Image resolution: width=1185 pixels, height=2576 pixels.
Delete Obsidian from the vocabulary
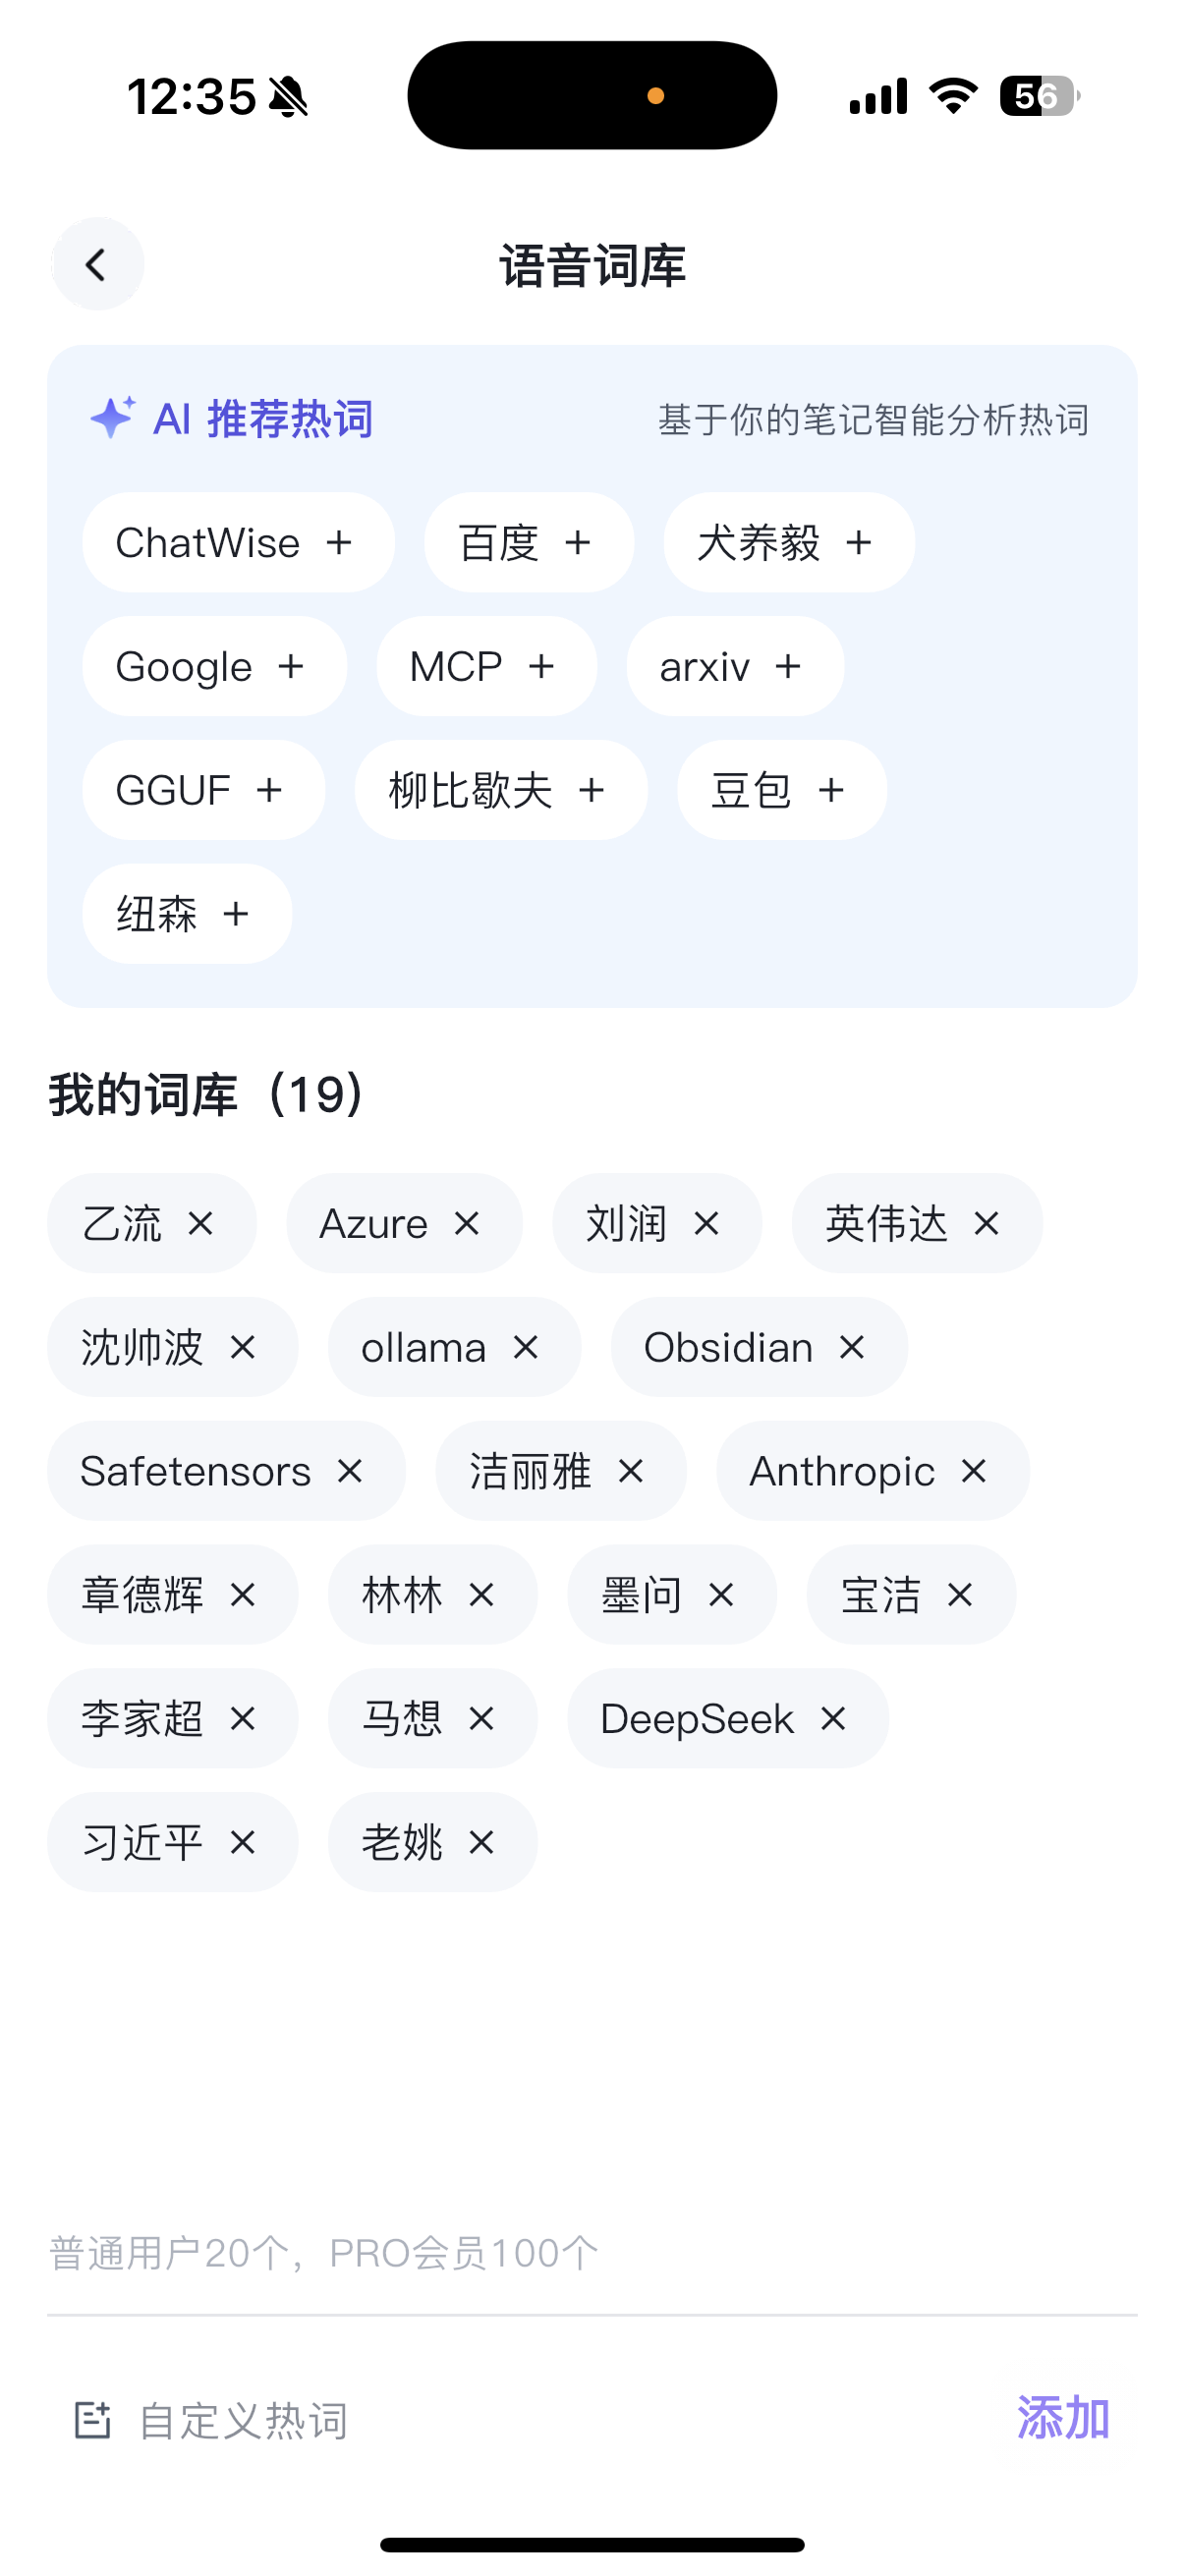[x=851, y=1348]
